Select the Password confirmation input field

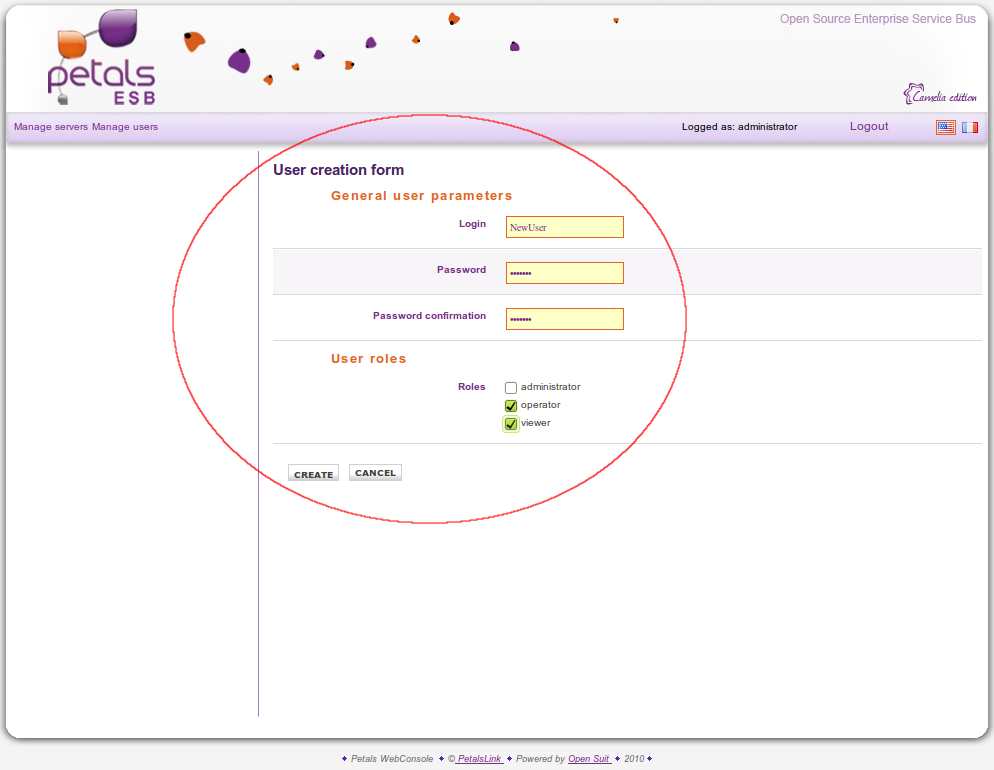tap(564, 319)
